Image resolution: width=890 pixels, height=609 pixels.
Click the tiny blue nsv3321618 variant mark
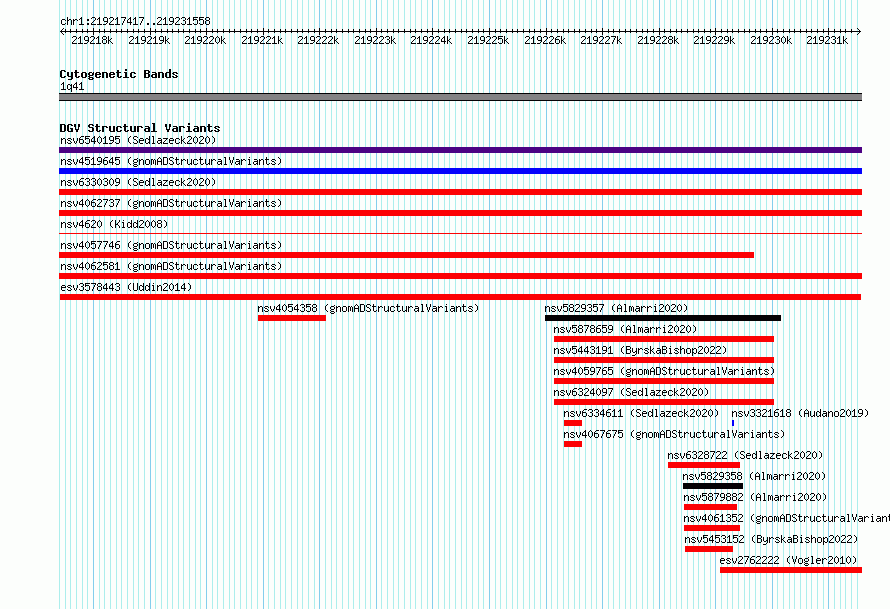733,423
